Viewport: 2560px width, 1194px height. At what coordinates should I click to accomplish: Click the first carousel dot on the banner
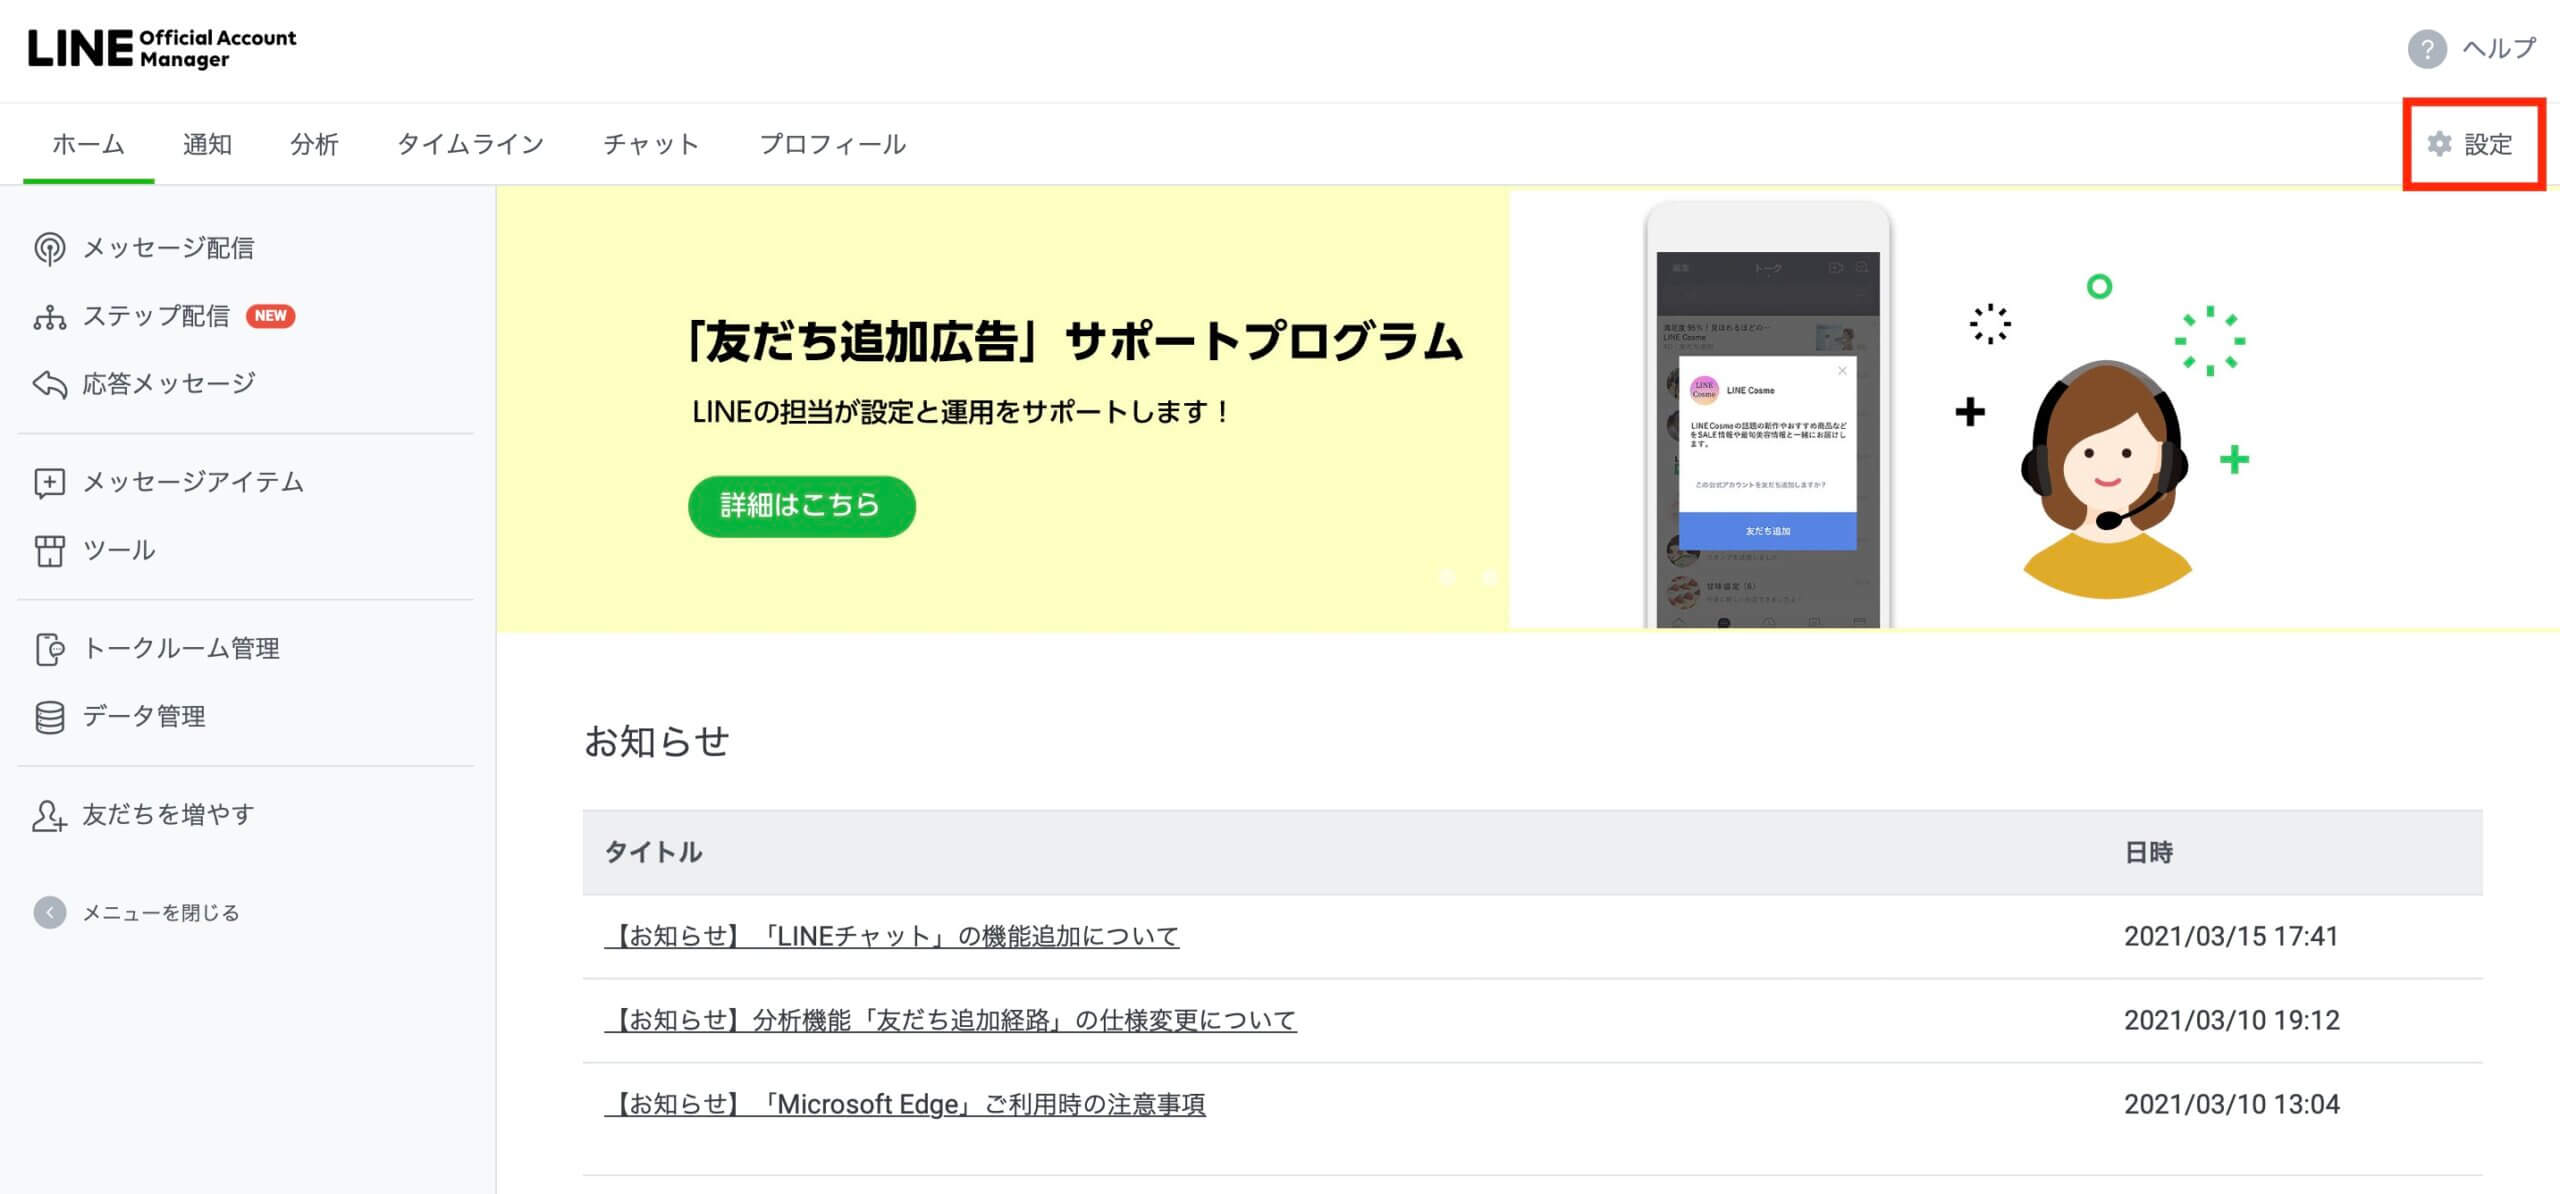point(1447,577)
